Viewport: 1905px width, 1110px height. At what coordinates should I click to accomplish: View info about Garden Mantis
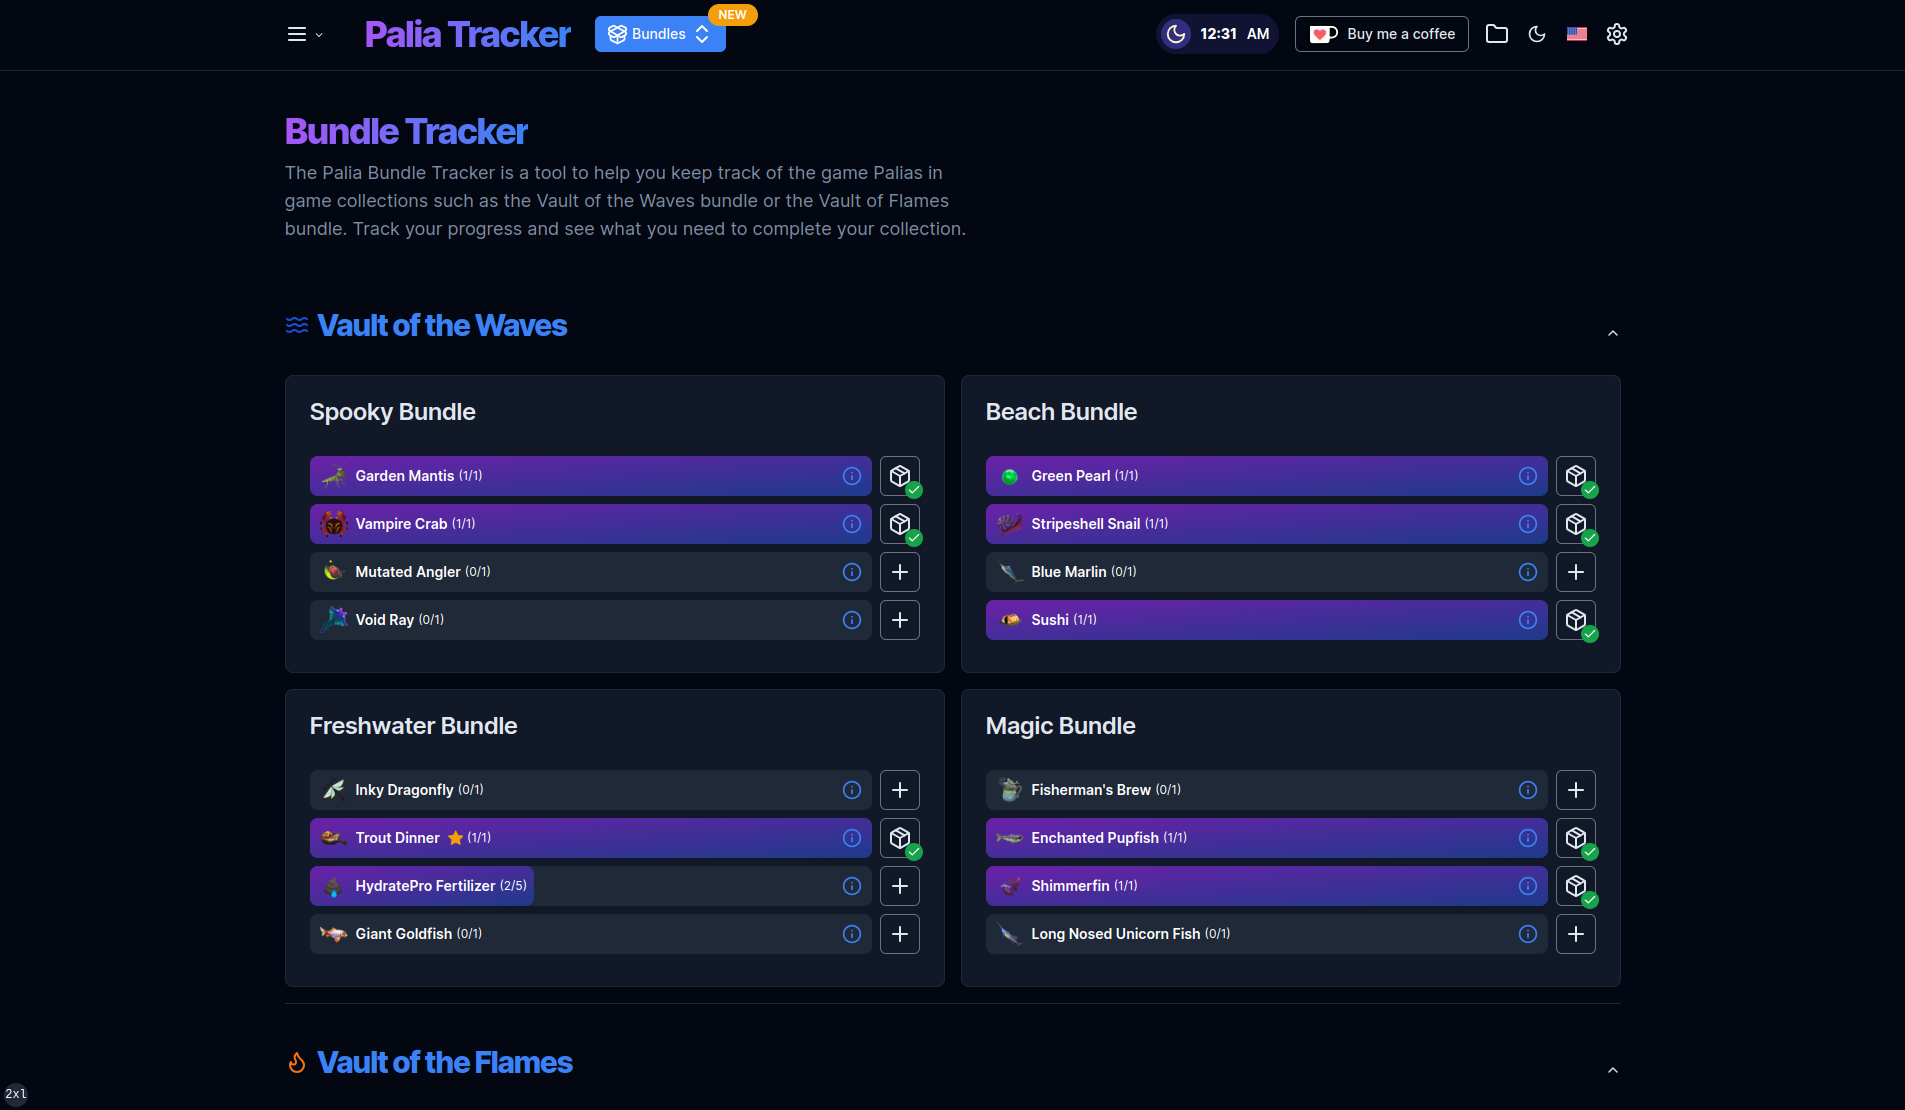coord(851,475)
